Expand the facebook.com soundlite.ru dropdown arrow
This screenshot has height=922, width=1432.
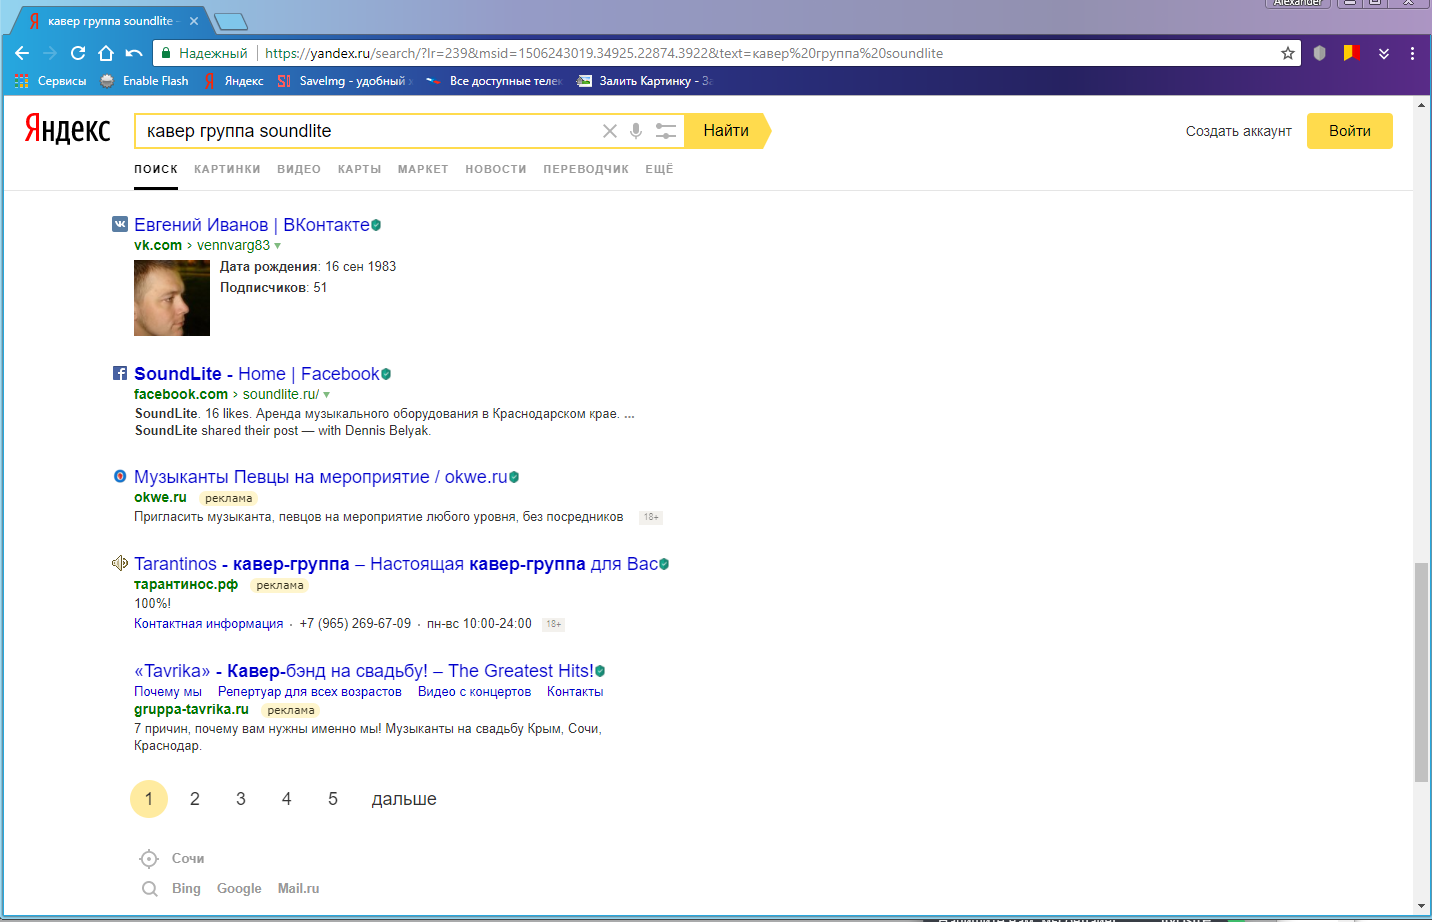pyautogui.click(x=327, y=395)
